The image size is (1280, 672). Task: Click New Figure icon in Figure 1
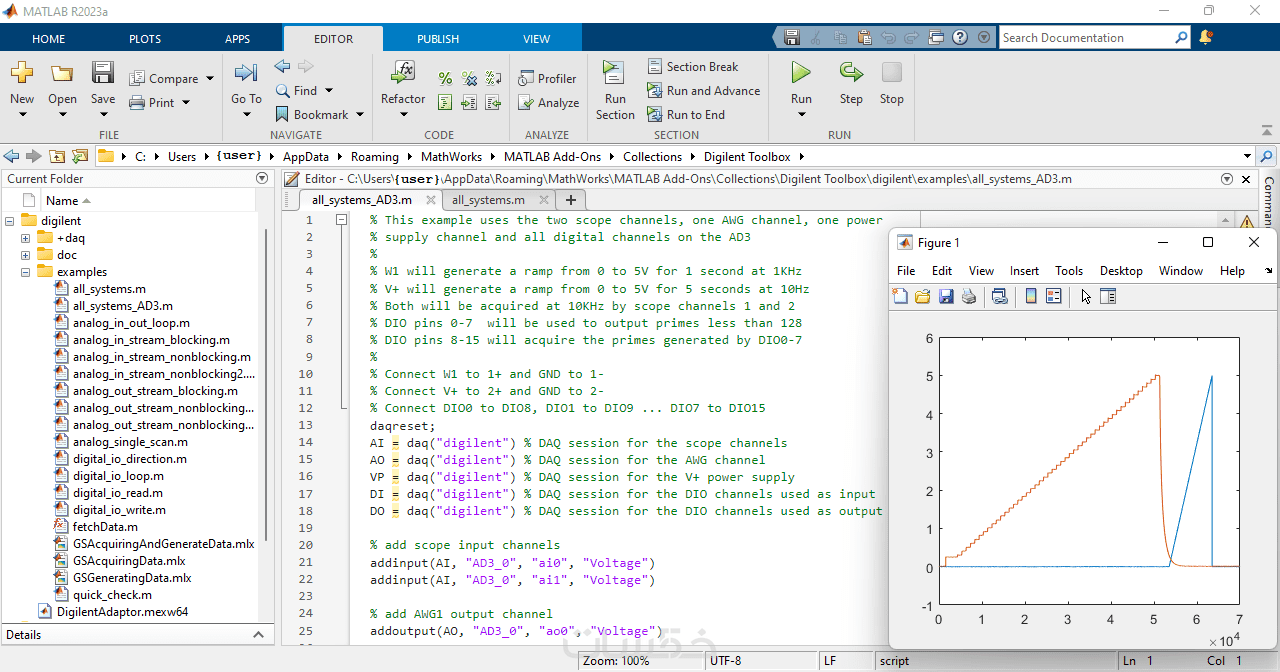point(900,296)
